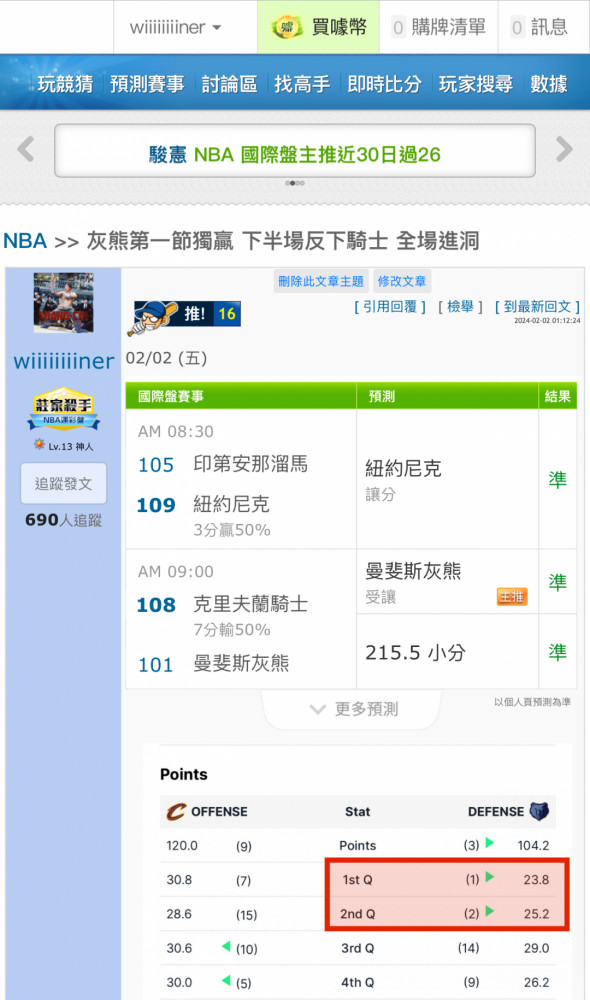Click 刪除此文章主題 delete topic button
Image resolution: width=590 pixels, height=1000 pixels.
pyautogui.click(x=321, y=281)
